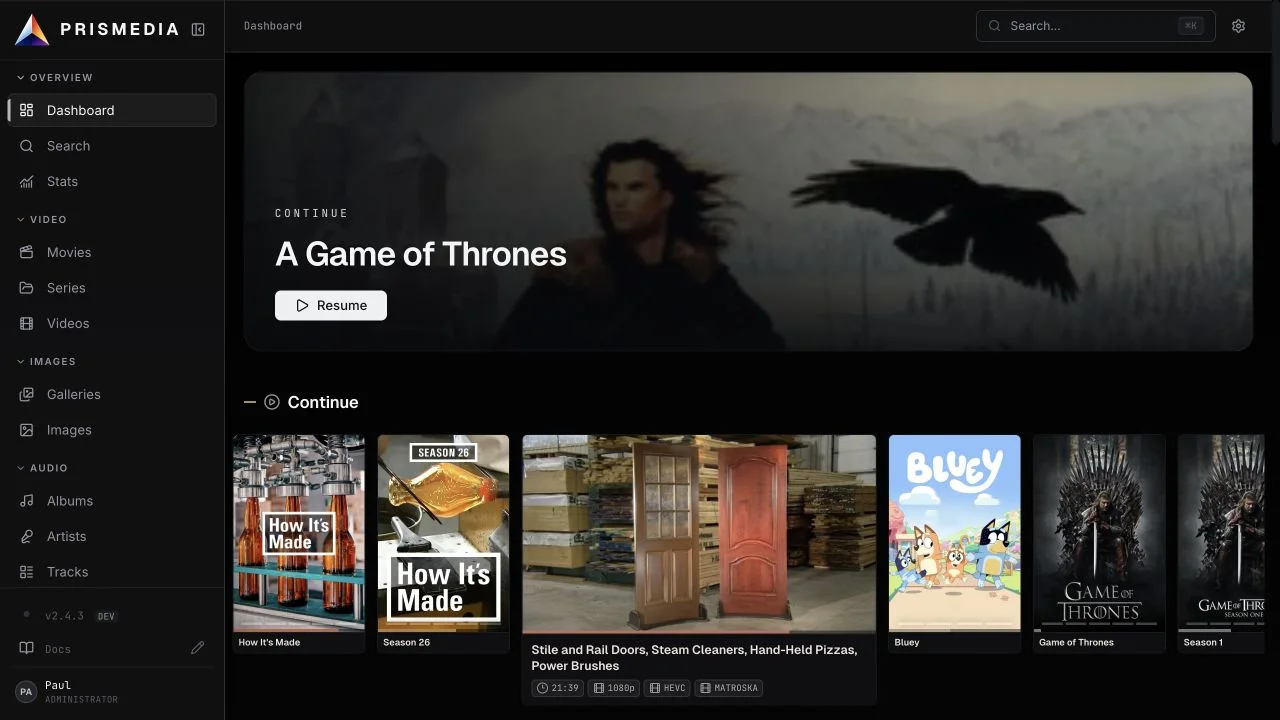Open the How It's Made series poster

coord(299,533)
